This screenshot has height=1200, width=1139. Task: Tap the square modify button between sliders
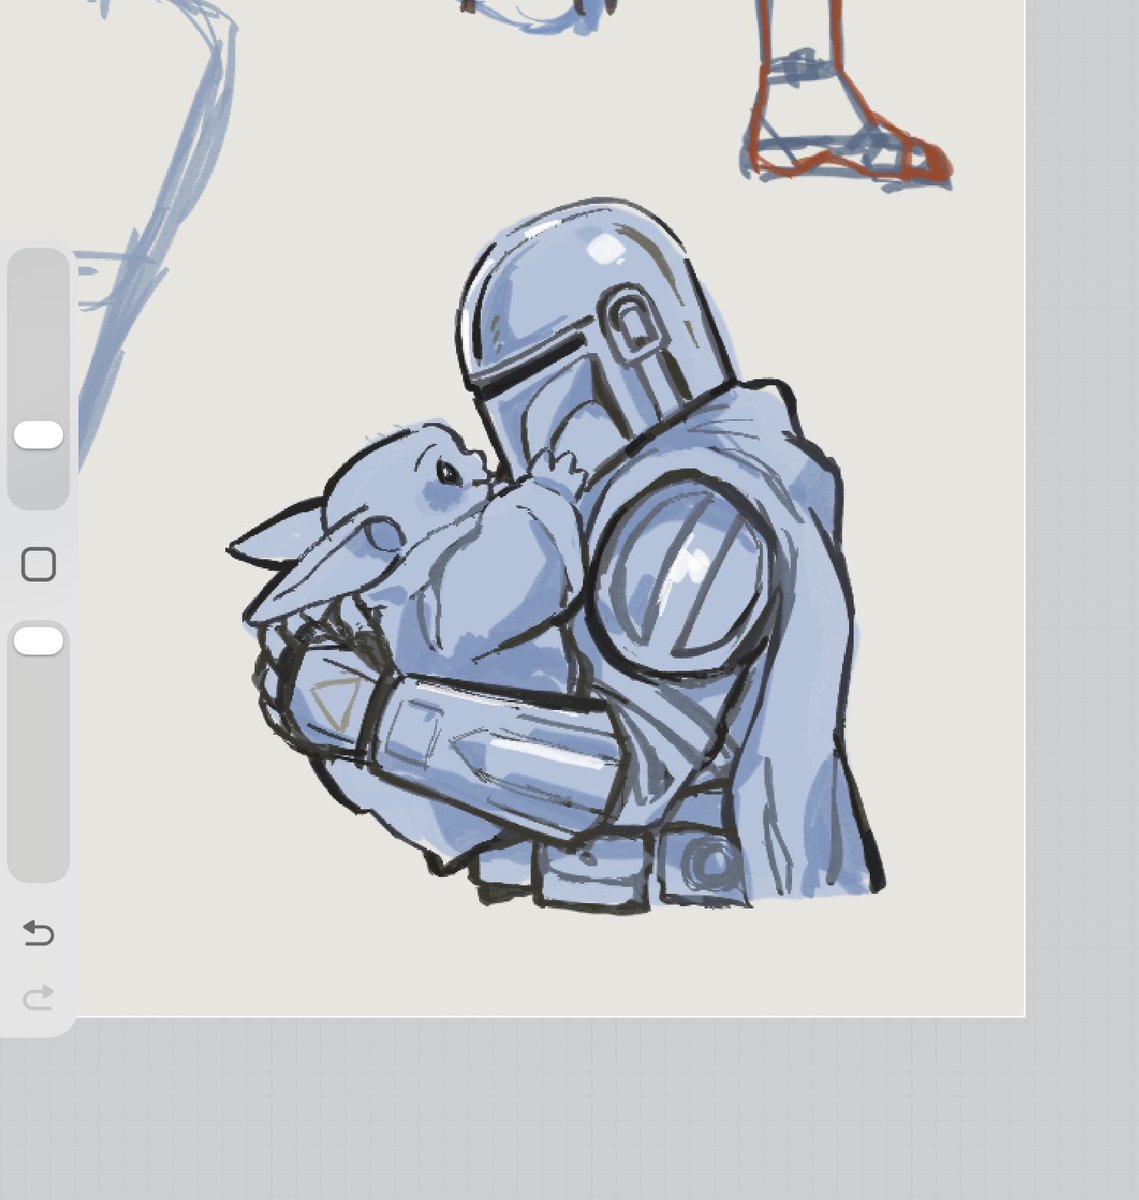pyautogui.click(x=38, y=565)
